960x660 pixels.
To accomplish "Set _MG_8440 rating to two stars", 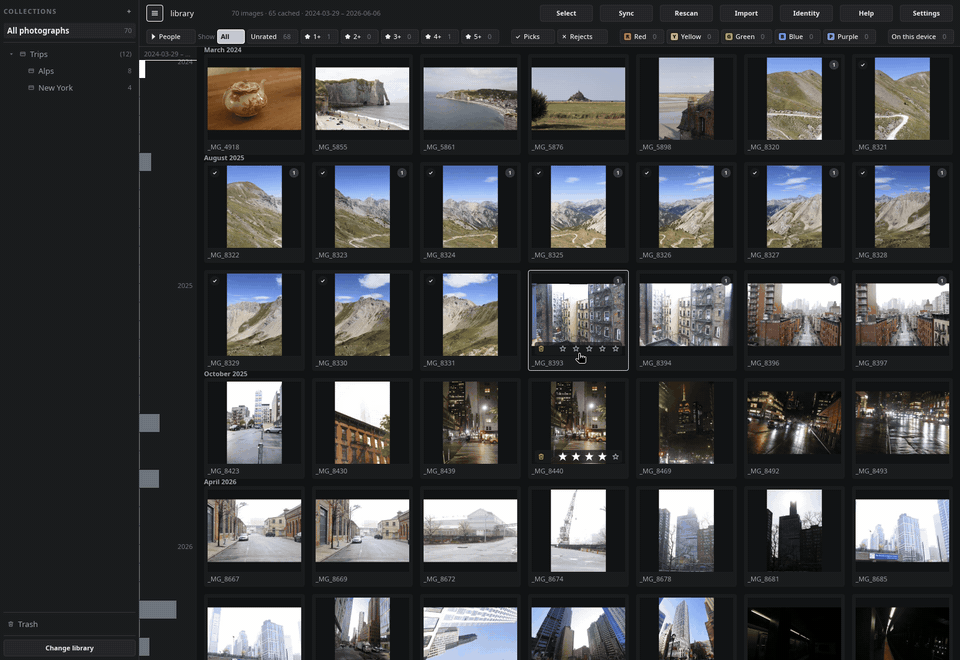I will 576,457.
